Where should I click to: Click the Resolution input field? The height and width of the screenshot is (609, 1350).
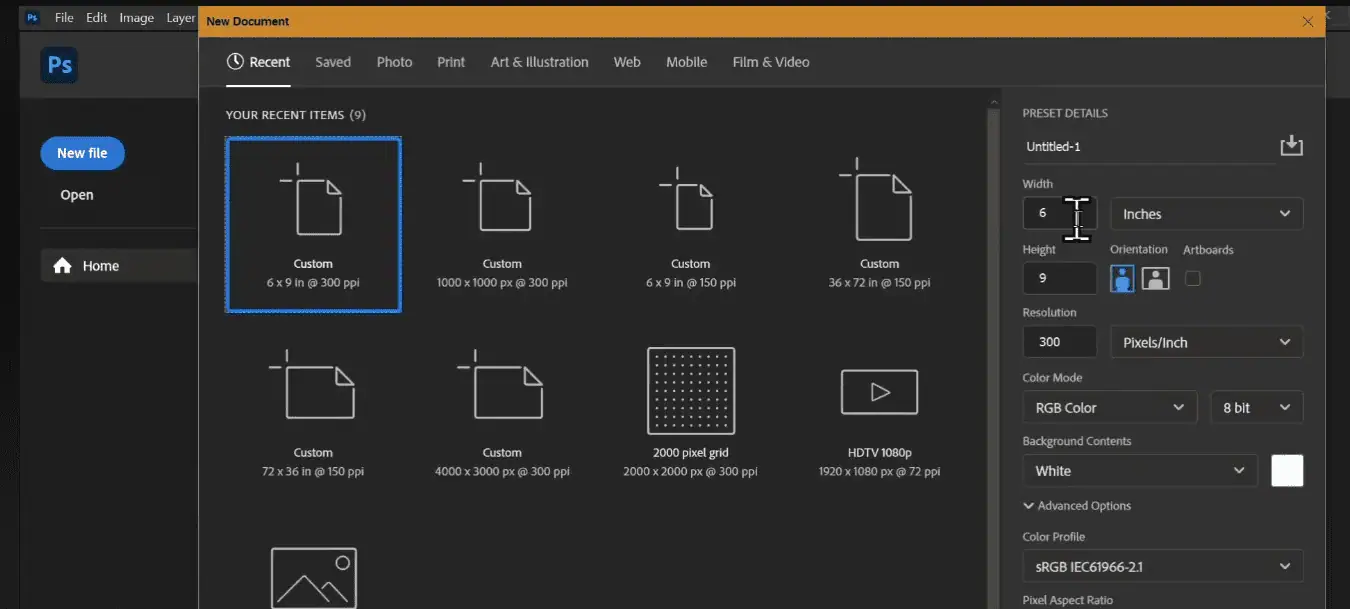(1059, 342)
